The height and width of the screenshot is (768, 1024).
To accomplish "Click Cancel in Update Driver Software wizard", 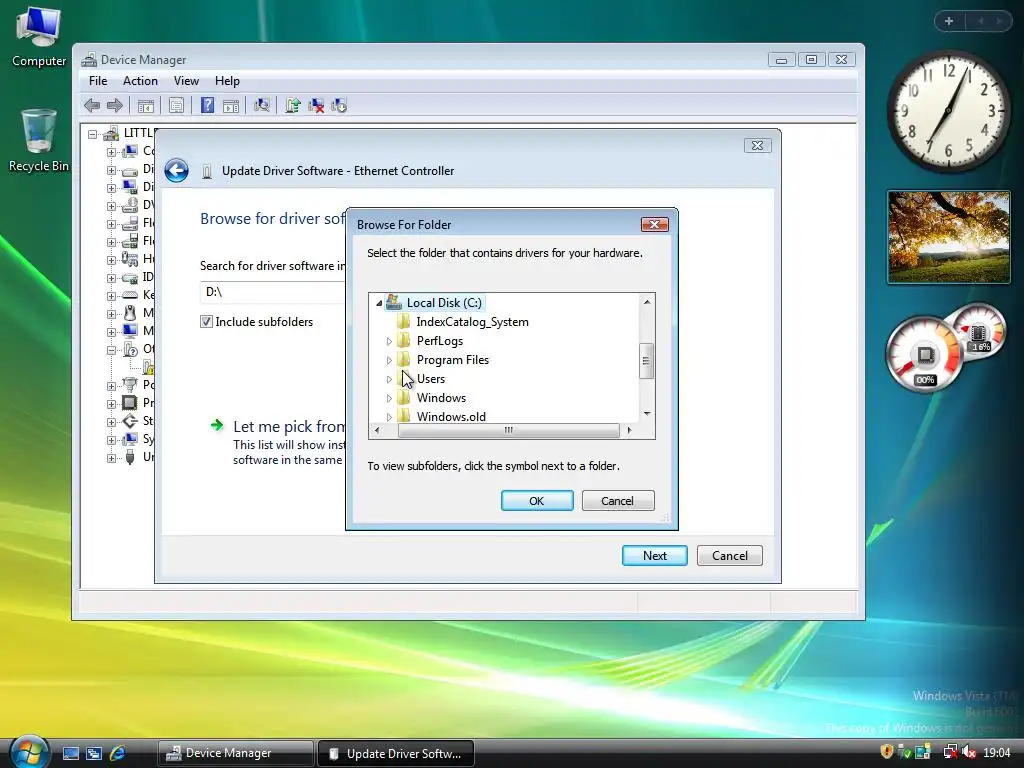I will (x=729, y=556).
